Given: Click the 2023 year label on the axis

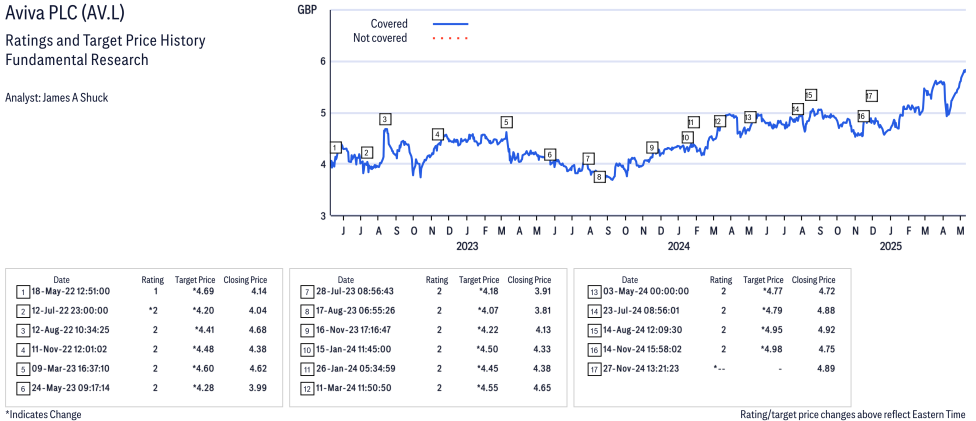Looking at the screenshot, I should (467, 247).
